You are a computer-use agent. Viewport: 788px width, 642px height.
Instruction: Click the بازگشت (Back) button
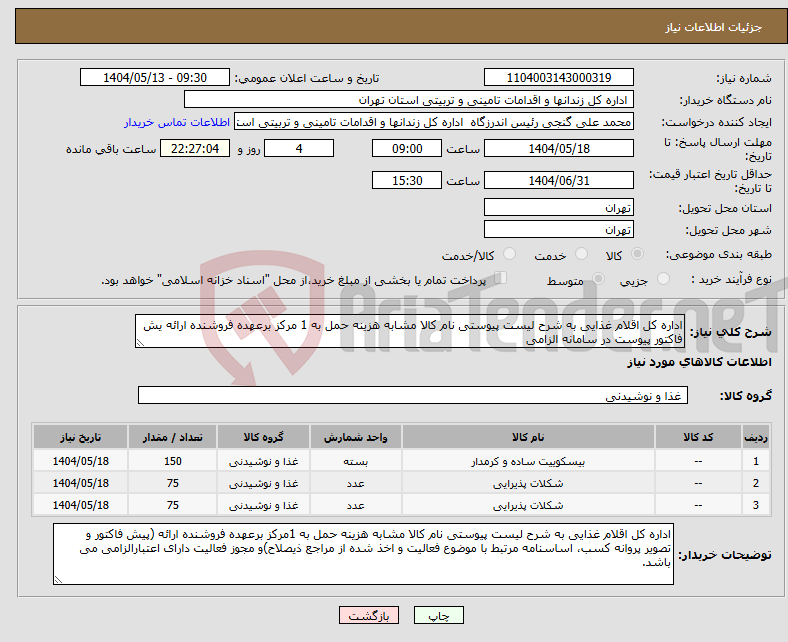369,615
